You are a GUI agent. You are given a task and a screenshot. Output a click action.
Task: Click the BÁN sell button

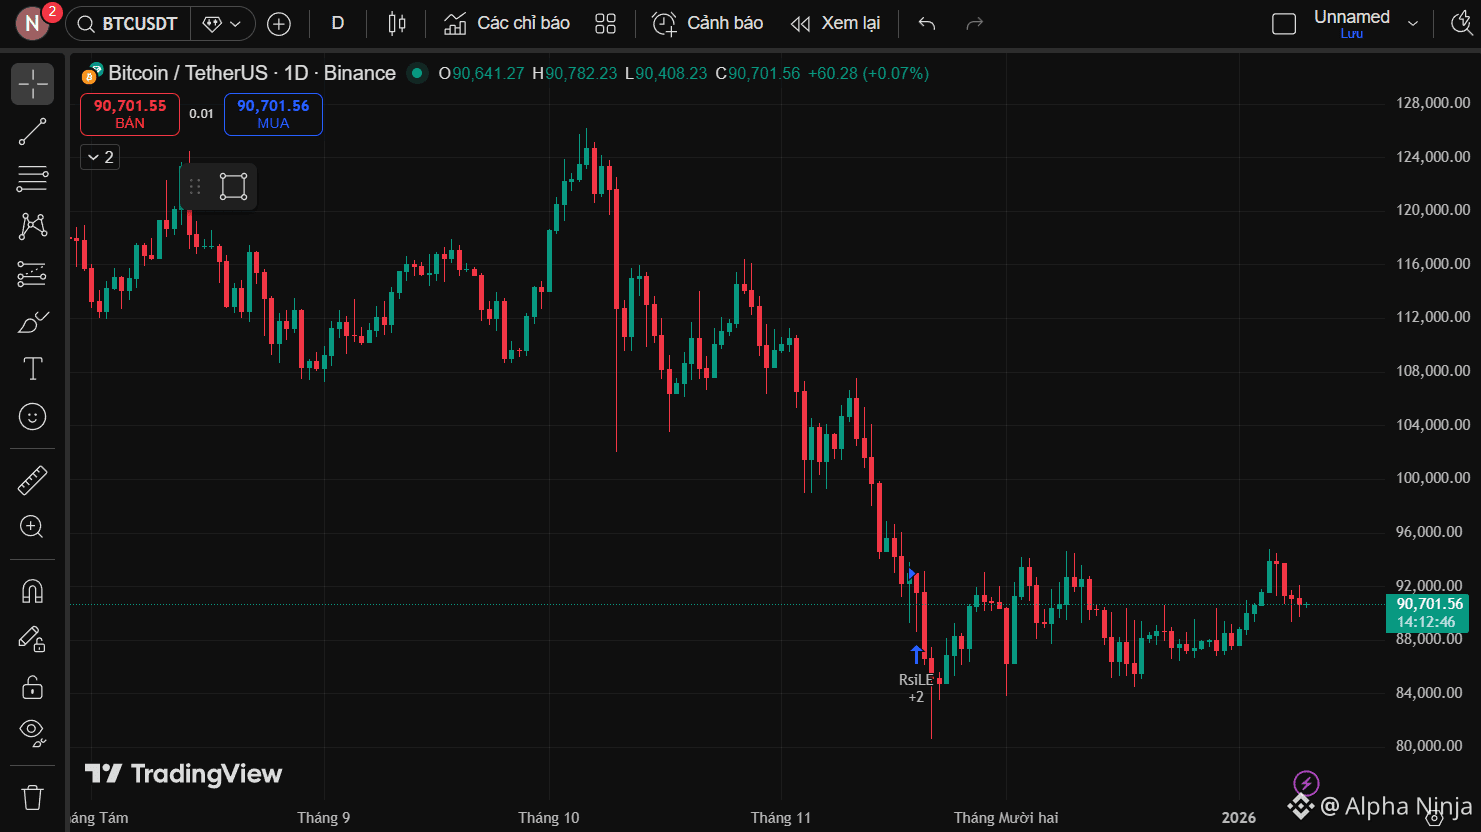130,114
